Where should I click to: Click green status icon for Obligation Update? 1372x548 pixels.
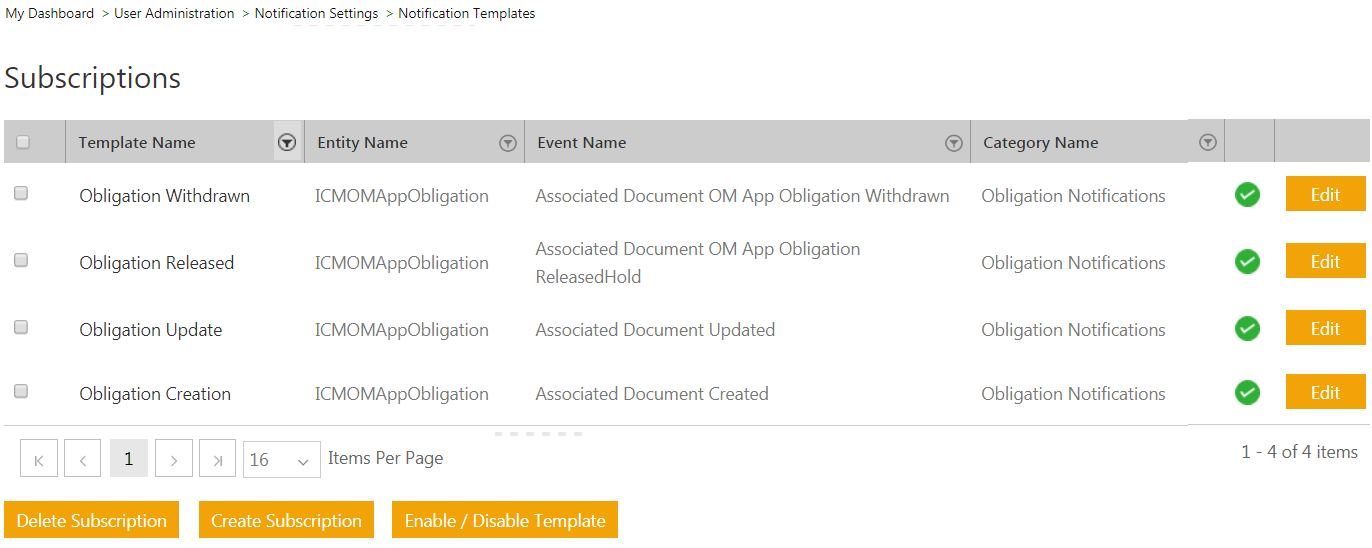[x=1247, y=329]
